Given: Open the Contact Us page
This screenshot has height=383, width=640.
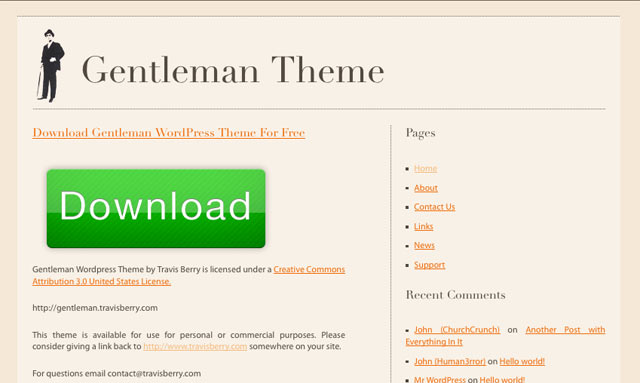Looking at the screenshot, I should (x=434, y=207).
